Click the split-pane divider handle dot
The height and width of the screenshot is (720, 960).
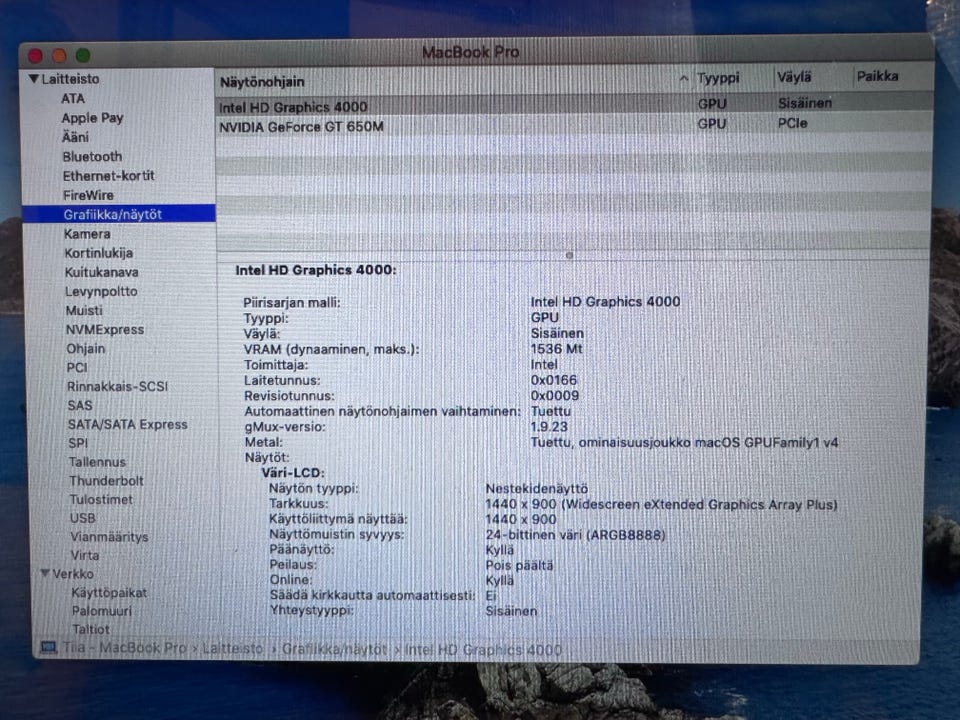click(569, 255)
